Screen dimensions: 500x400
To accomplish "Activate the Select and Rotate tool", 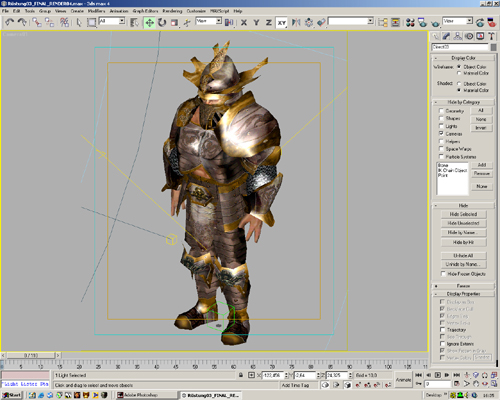I will (x=162, y=22).
